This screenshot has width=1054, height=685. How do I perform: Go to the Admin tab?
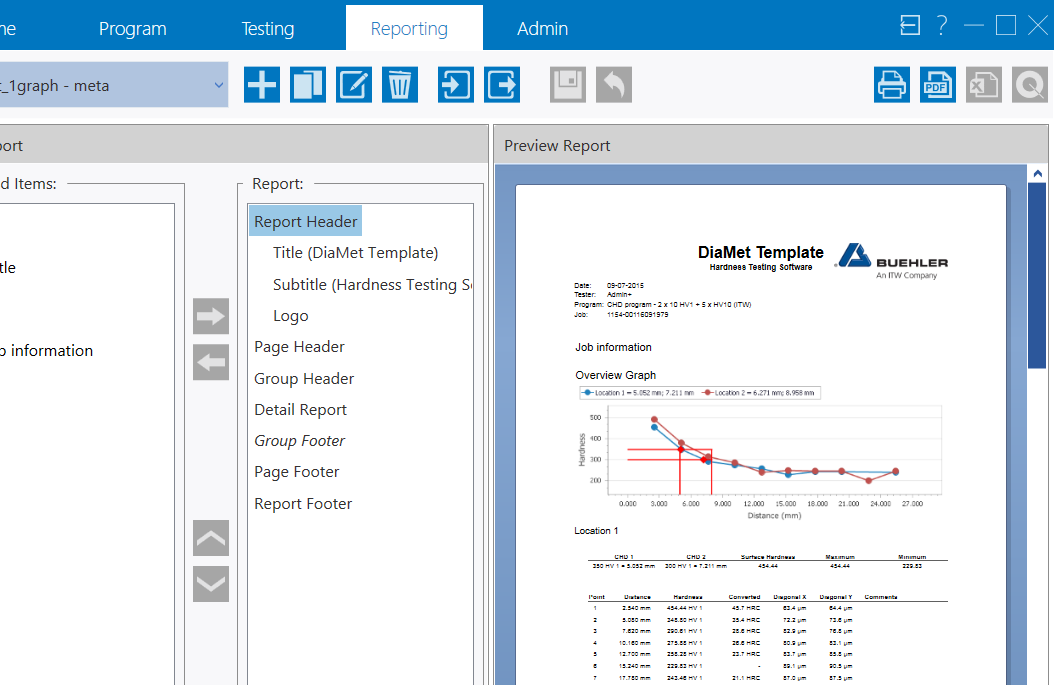542,29
